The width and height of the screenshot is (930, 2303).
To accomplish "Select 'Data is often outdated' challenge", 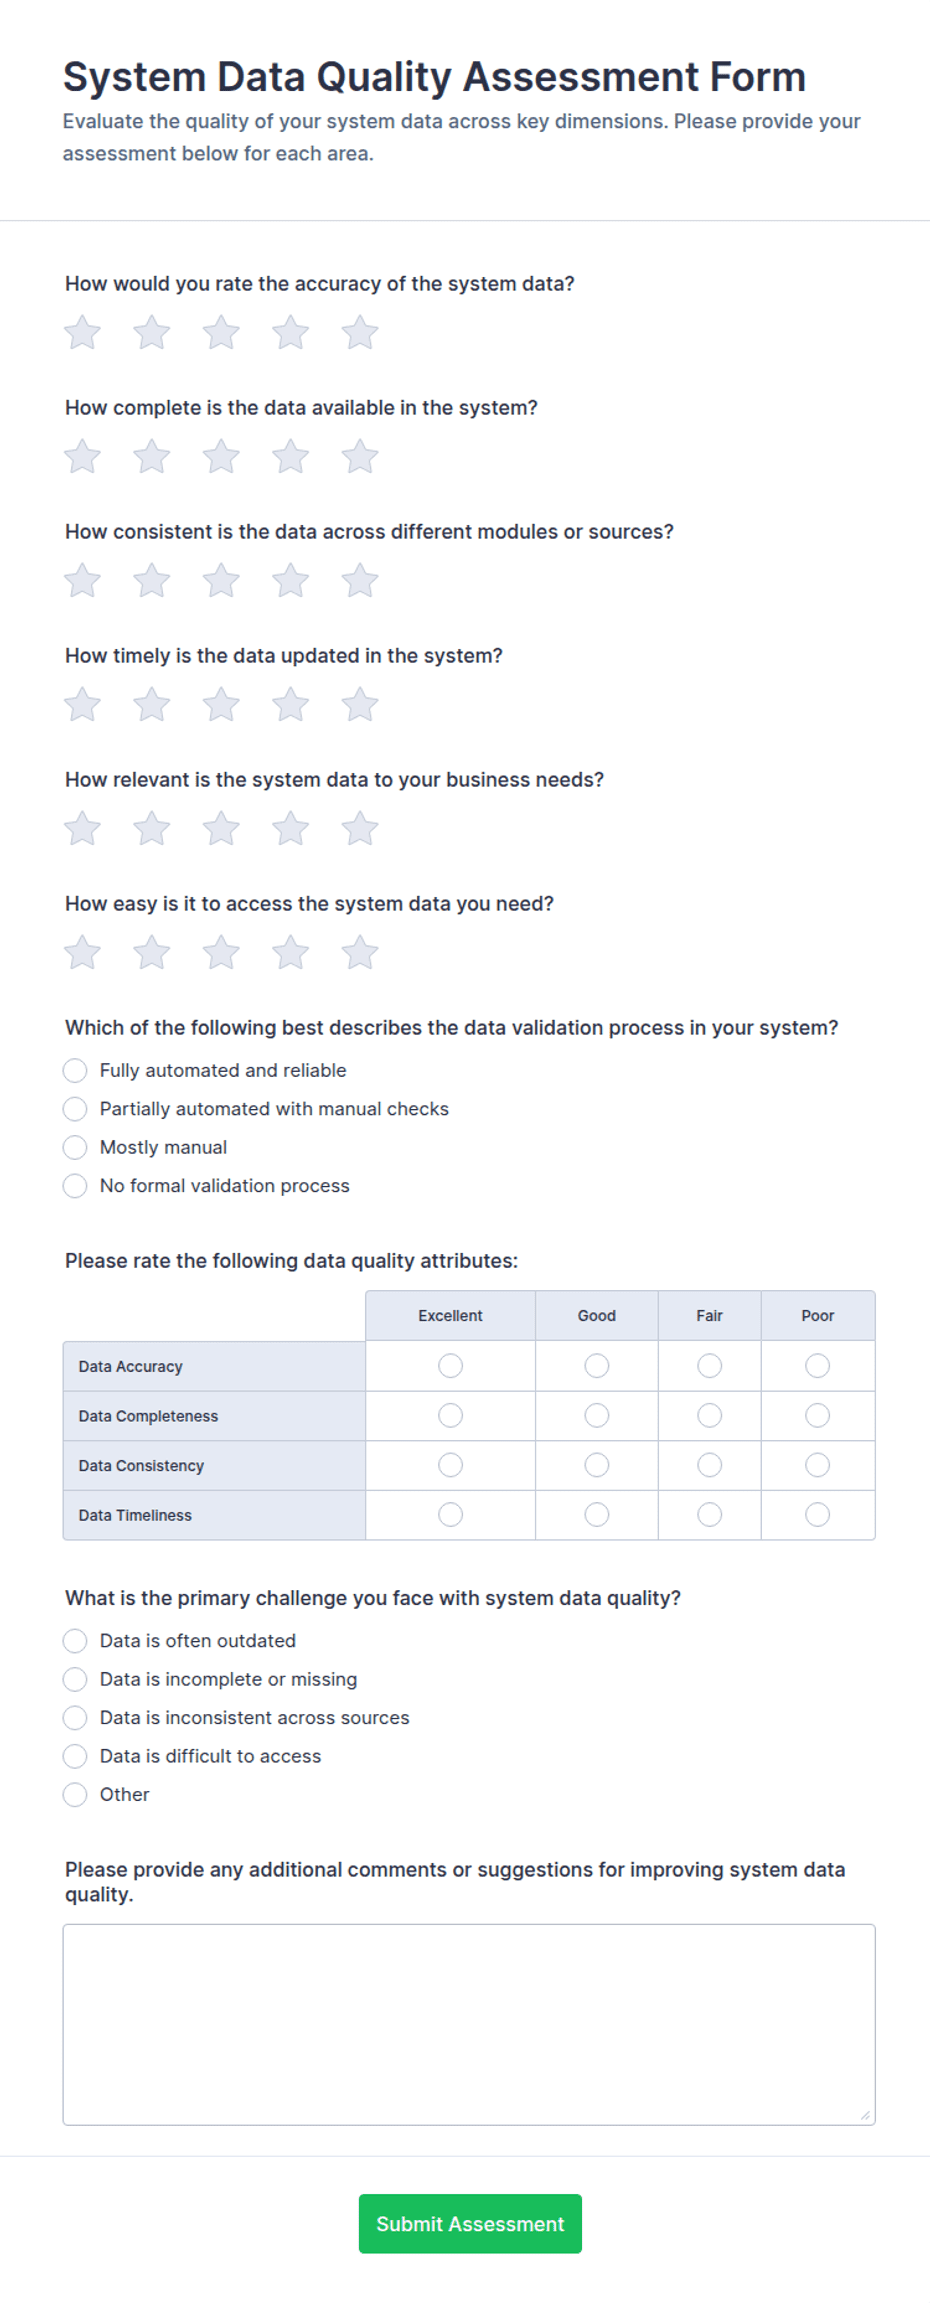I will (75, 1641).
